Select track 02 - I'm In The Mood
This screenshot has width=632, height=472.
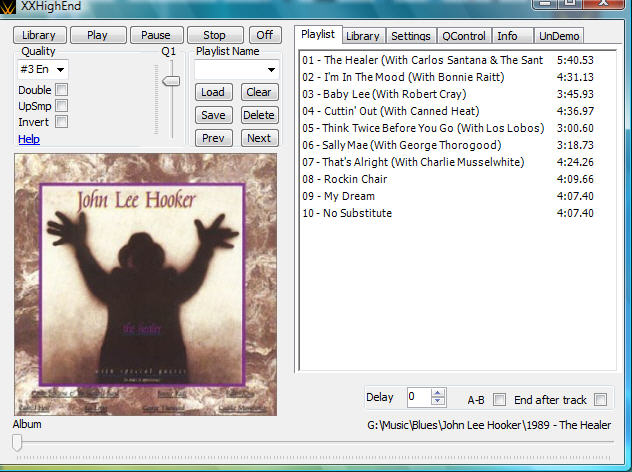coord(448,77)
